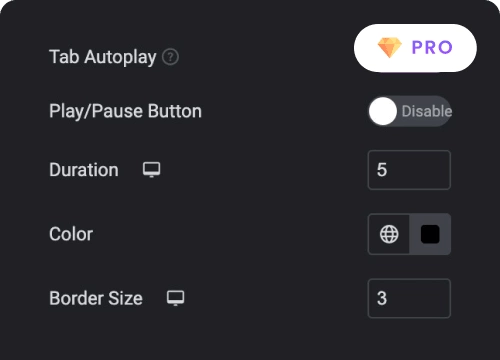Open the globe global color icon
Viewport: 500px width, 360px height.
[x=389, y=234]
